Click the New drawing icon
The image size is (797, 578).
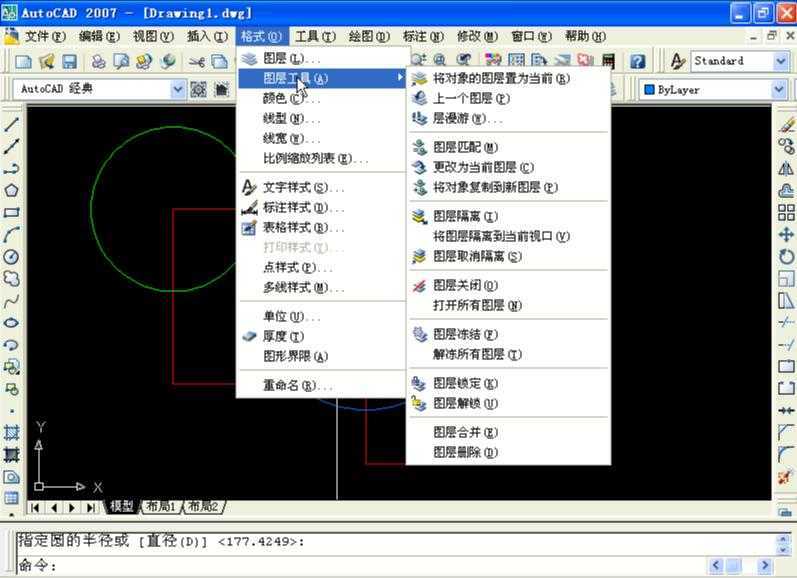click(x=23, y=62)
